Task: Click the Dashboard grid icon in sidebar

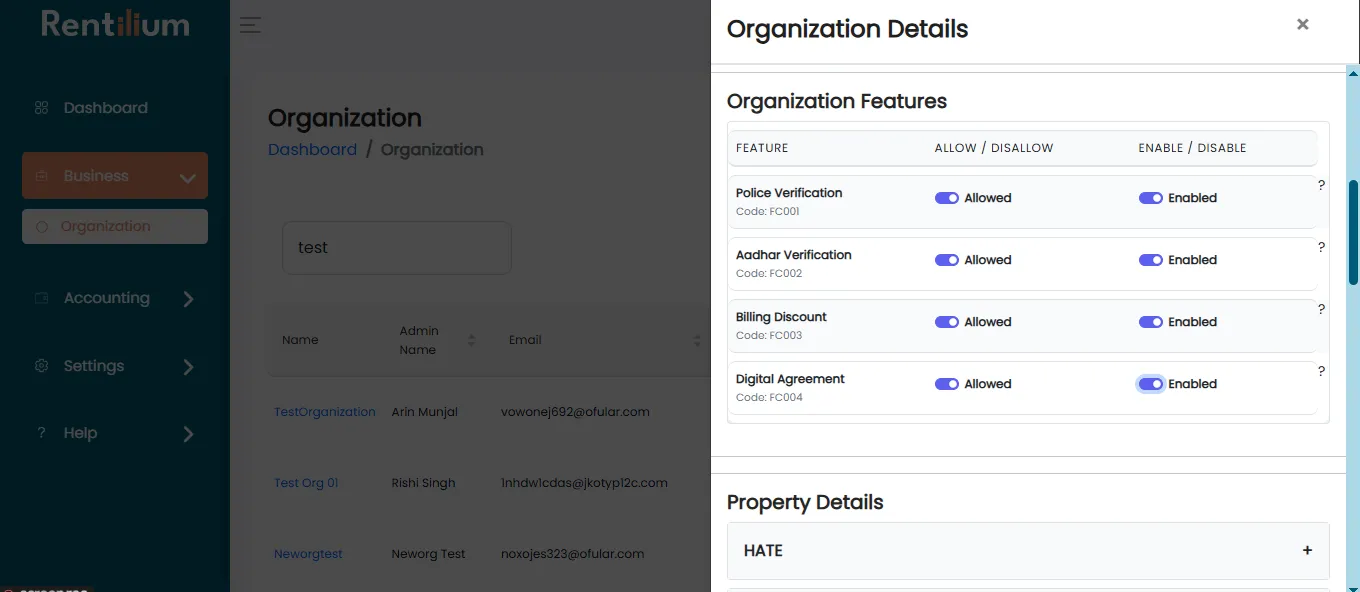Action: tap(41, 108)
